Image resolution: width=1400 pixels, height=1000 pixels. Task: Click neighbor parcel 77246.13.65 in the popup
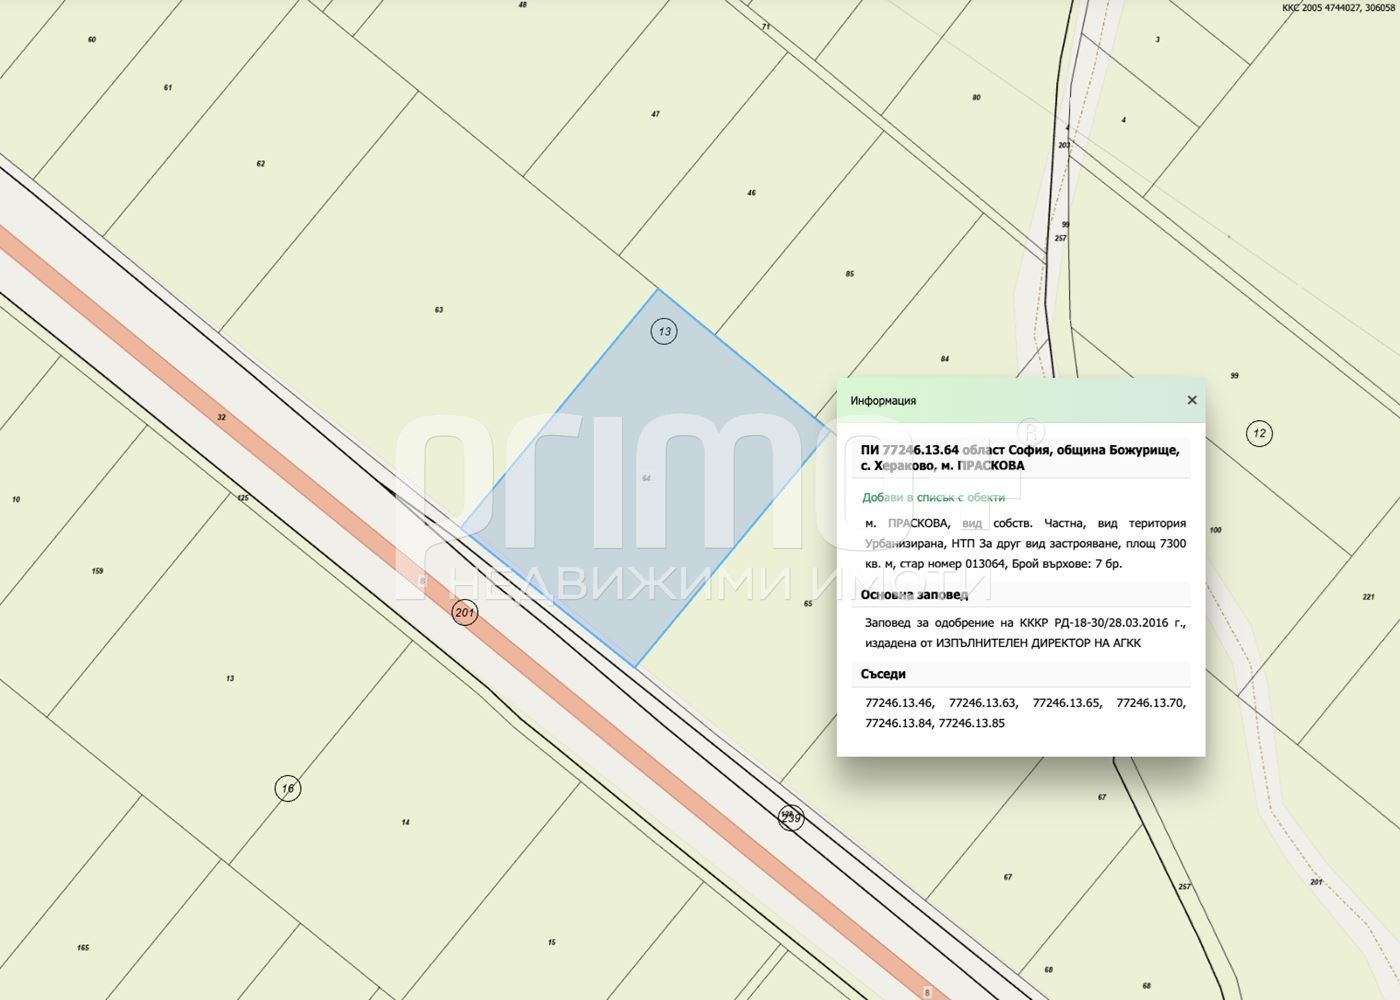[1067, 703]
